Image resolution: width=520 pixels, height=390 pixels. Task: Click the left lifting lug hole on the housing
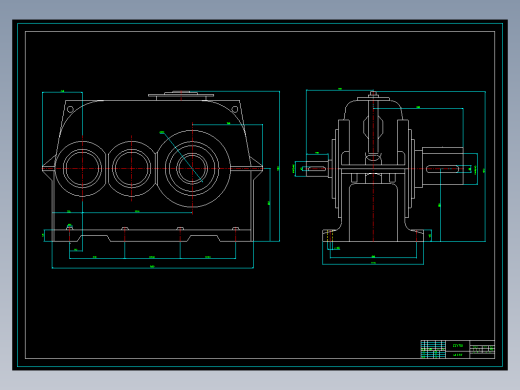[70, 109]
